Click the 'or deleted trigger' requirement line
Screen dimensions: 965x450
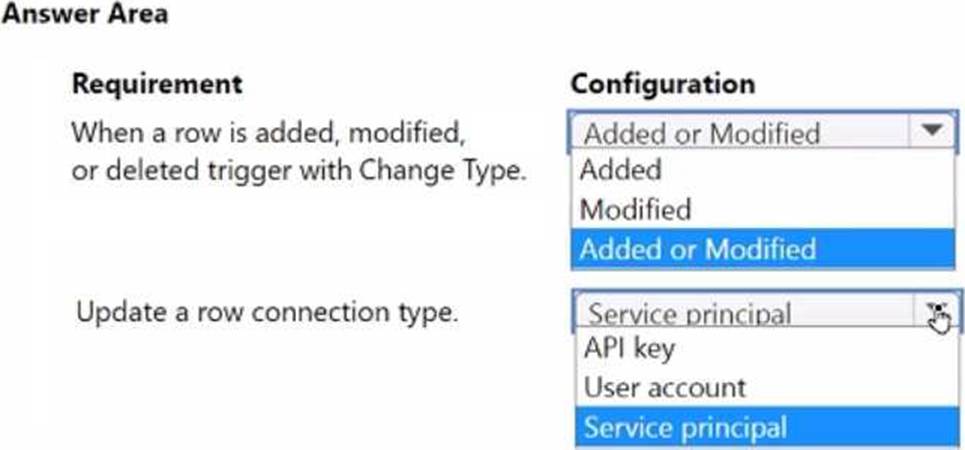click(299, 170)
